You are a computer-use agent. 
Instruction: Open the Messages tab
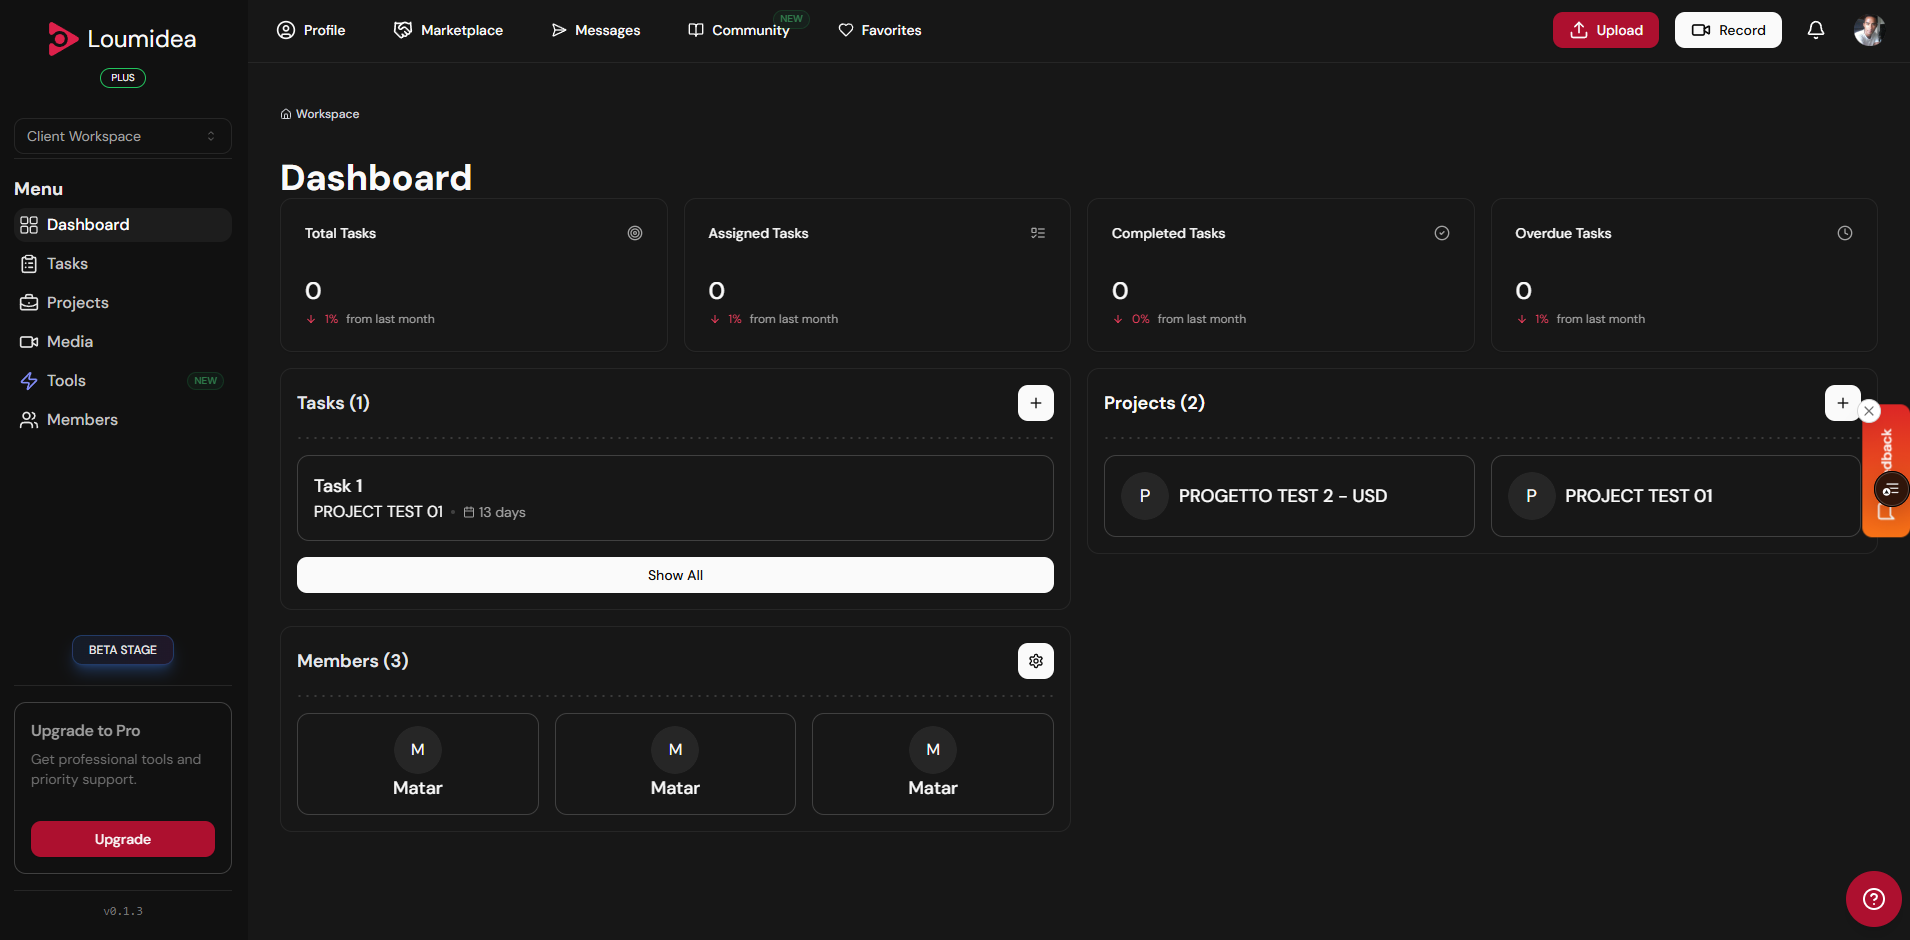596,30
